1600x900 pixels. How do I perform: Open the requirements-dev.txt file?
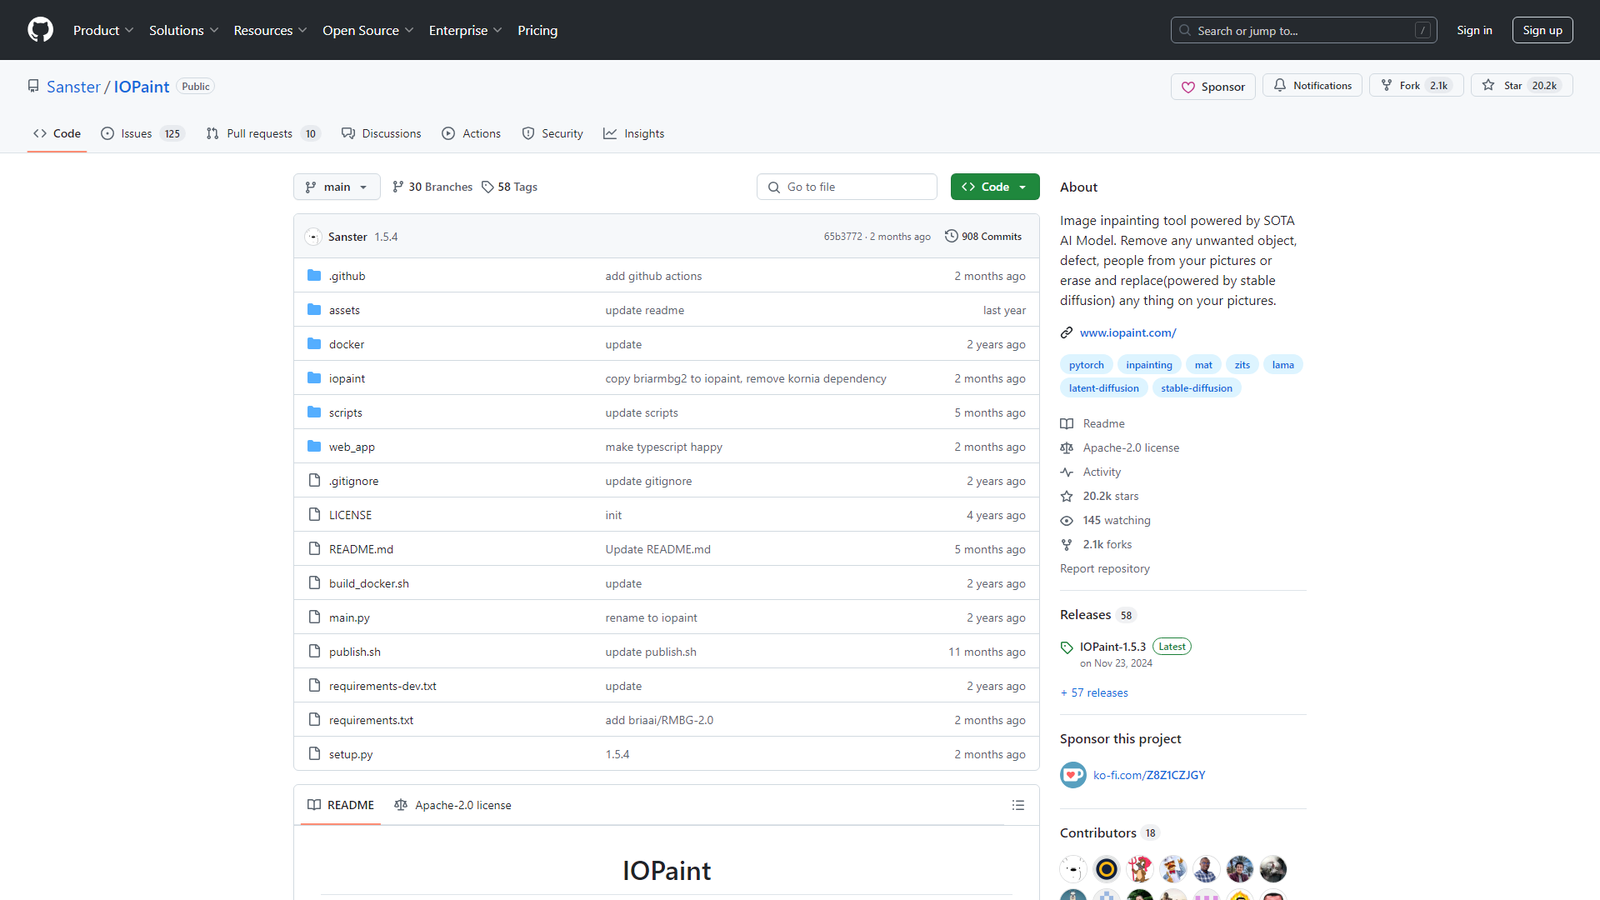pyautogui.click(x=383, y=686)
